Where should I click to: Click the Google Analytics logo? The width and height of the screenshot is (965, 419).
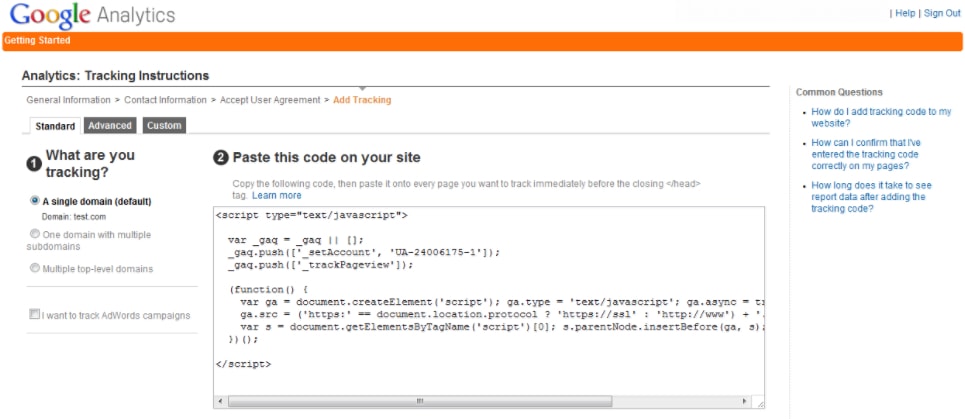(92, 15)
